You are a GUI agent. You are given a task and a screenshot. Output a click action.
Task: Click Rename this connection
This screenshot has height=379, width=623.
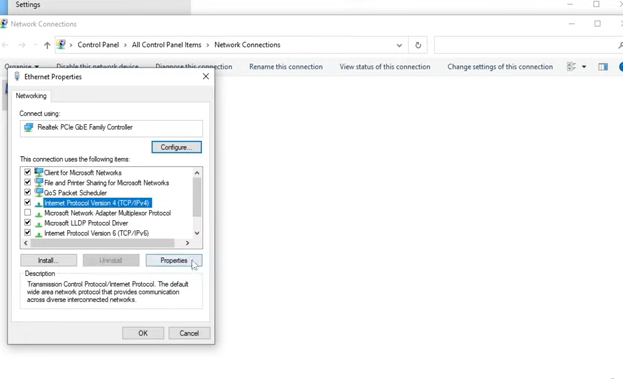click(x=286, y=67)
